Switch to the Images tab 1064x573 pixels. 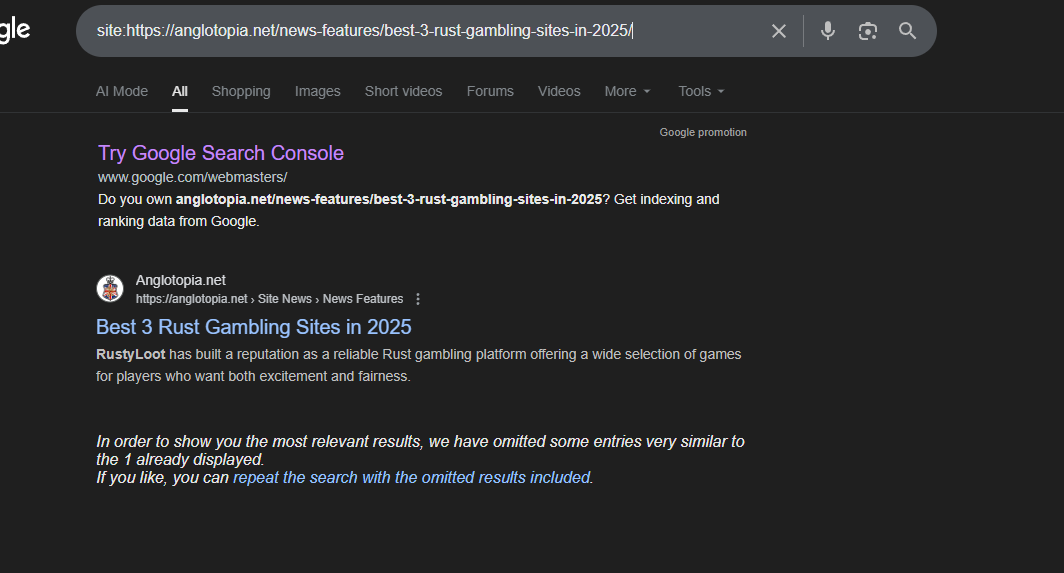(318, 91)
